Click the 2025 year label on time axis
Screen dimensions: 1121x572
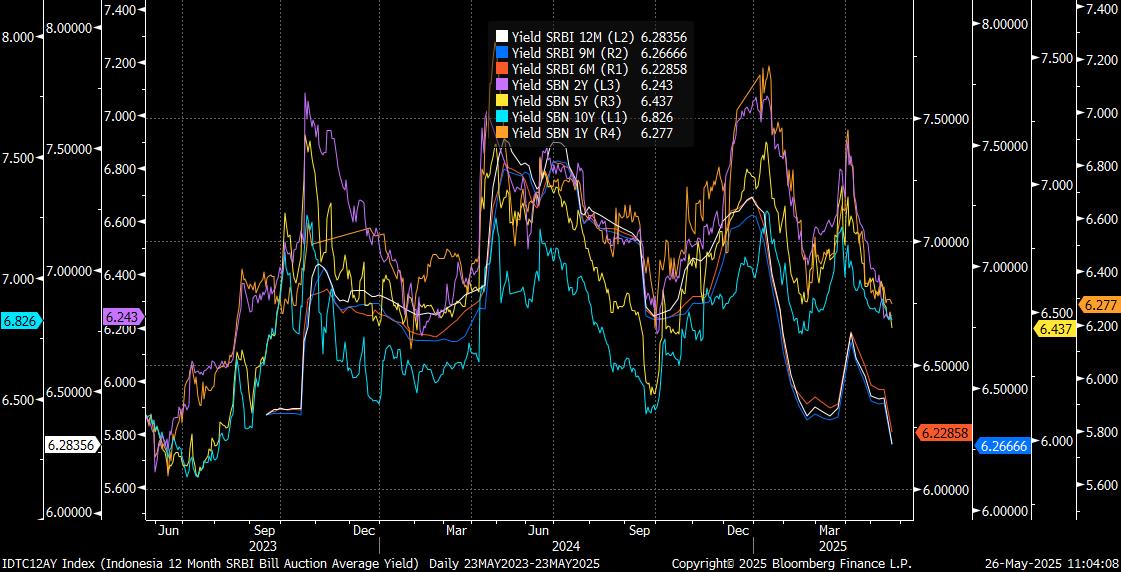(x=831, y=547)
